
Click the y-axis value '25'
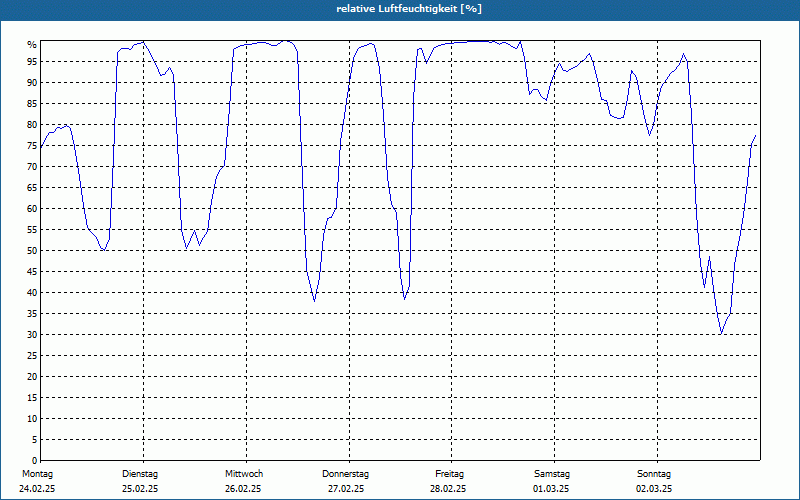tap(32, 356)
